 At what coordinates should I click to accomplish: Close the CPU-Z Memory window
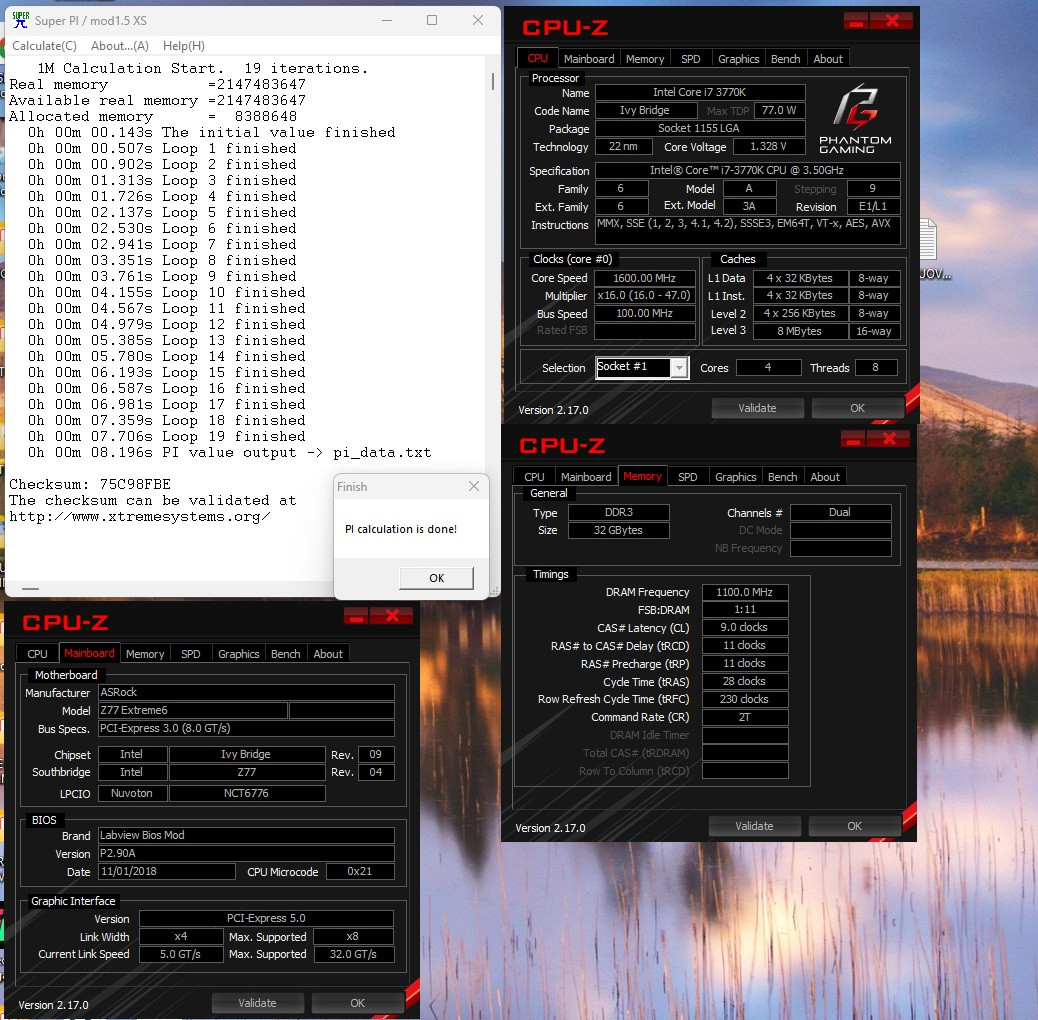888,439
